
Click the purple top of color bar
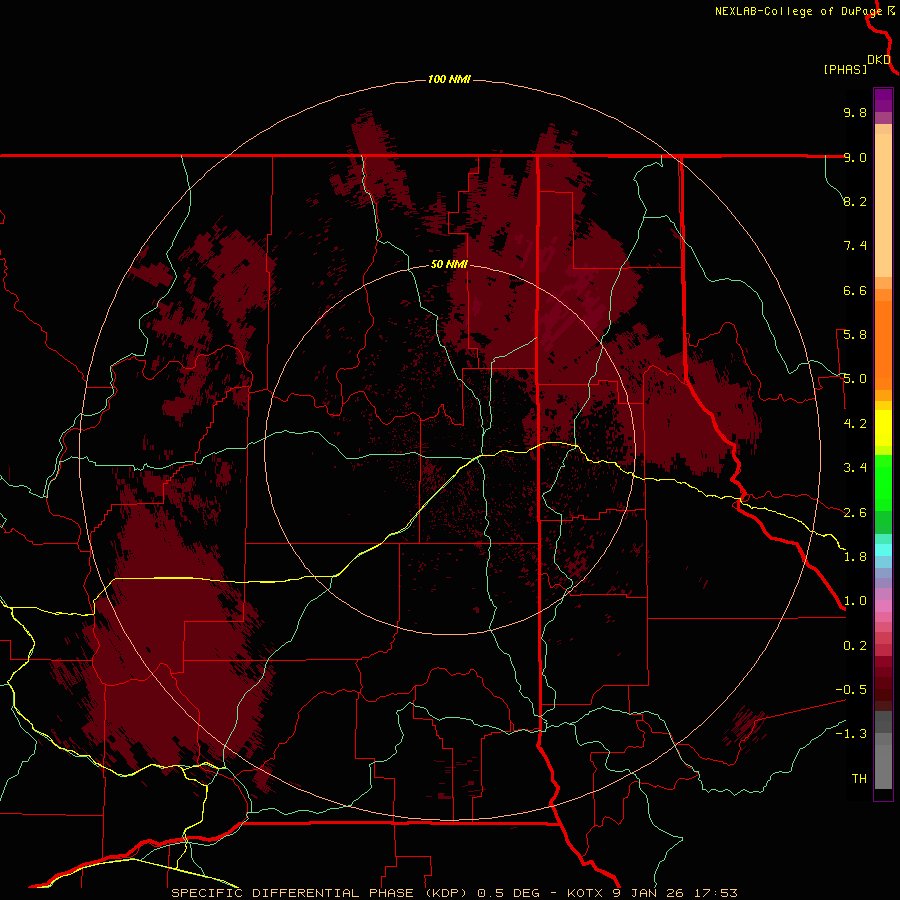pos(883,100)
